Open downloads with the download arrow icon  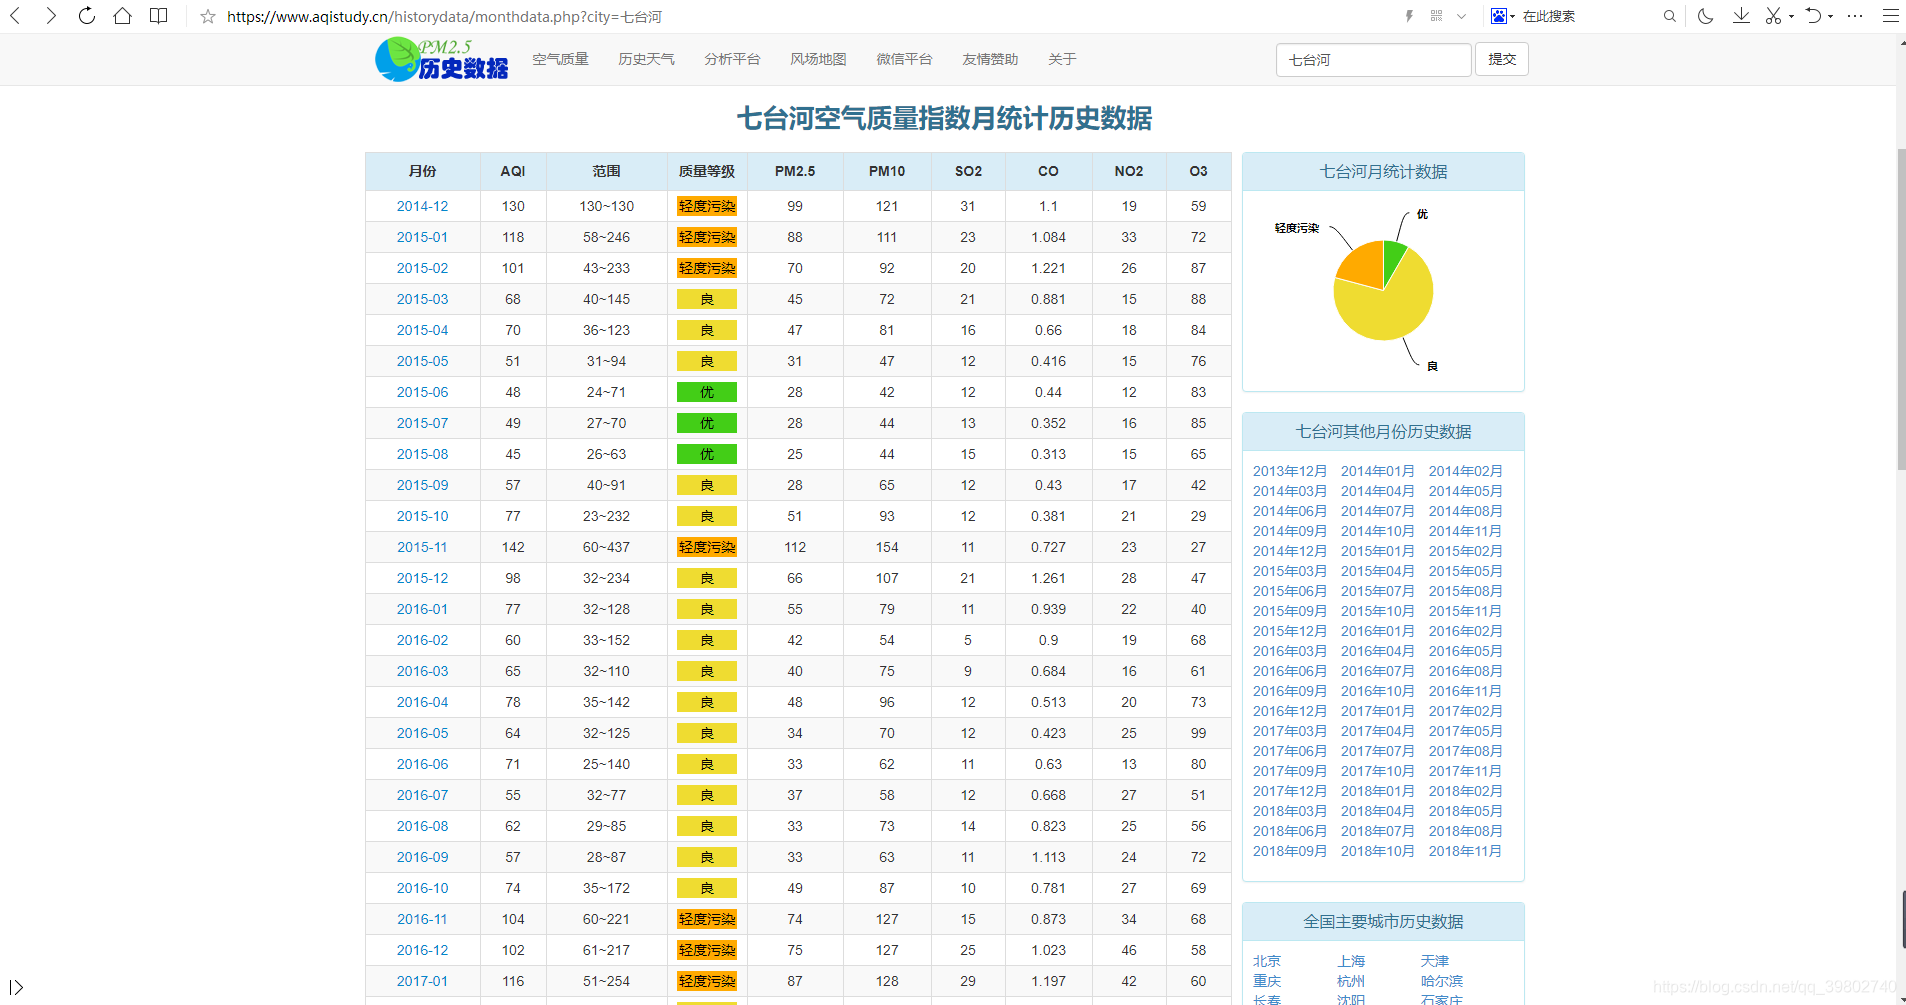click(1741, 16)
